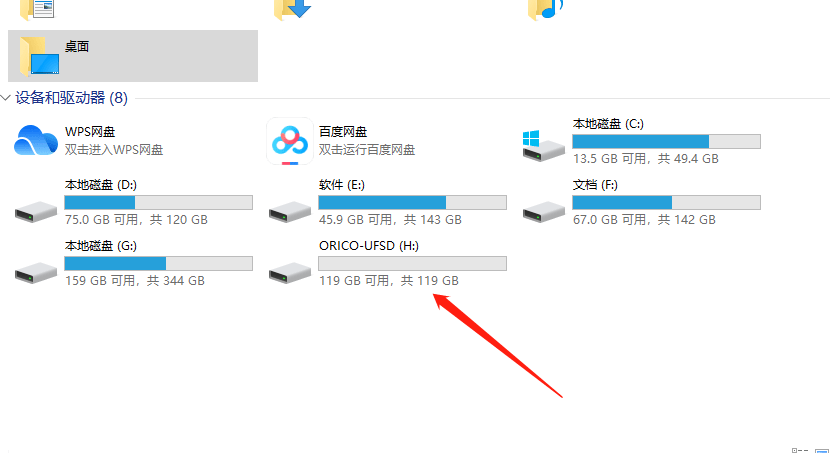Select the 本地磁盘 (D:) drive icon
The width and height of the screenshot is (836, 453).
coord(36,212)
